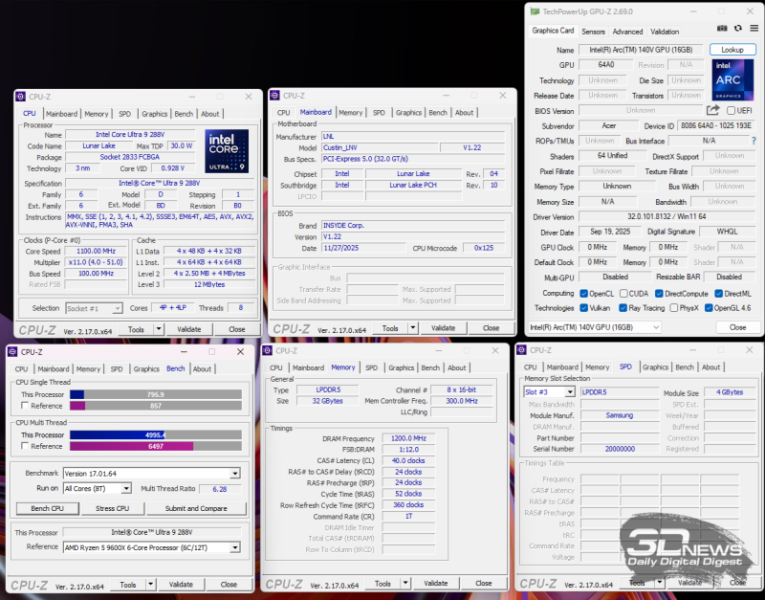Open the About tab in the Bench window
Screen dimensions: 765x600
[x=202, y=369]
